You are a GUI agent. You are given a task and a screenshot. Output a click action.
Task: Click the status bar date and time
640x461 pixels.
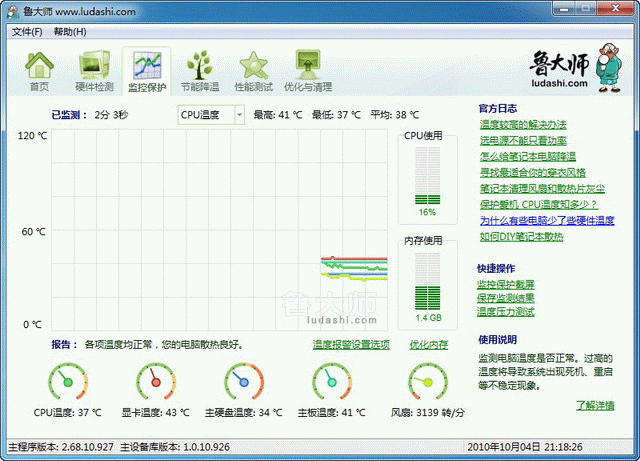(525, 447)
